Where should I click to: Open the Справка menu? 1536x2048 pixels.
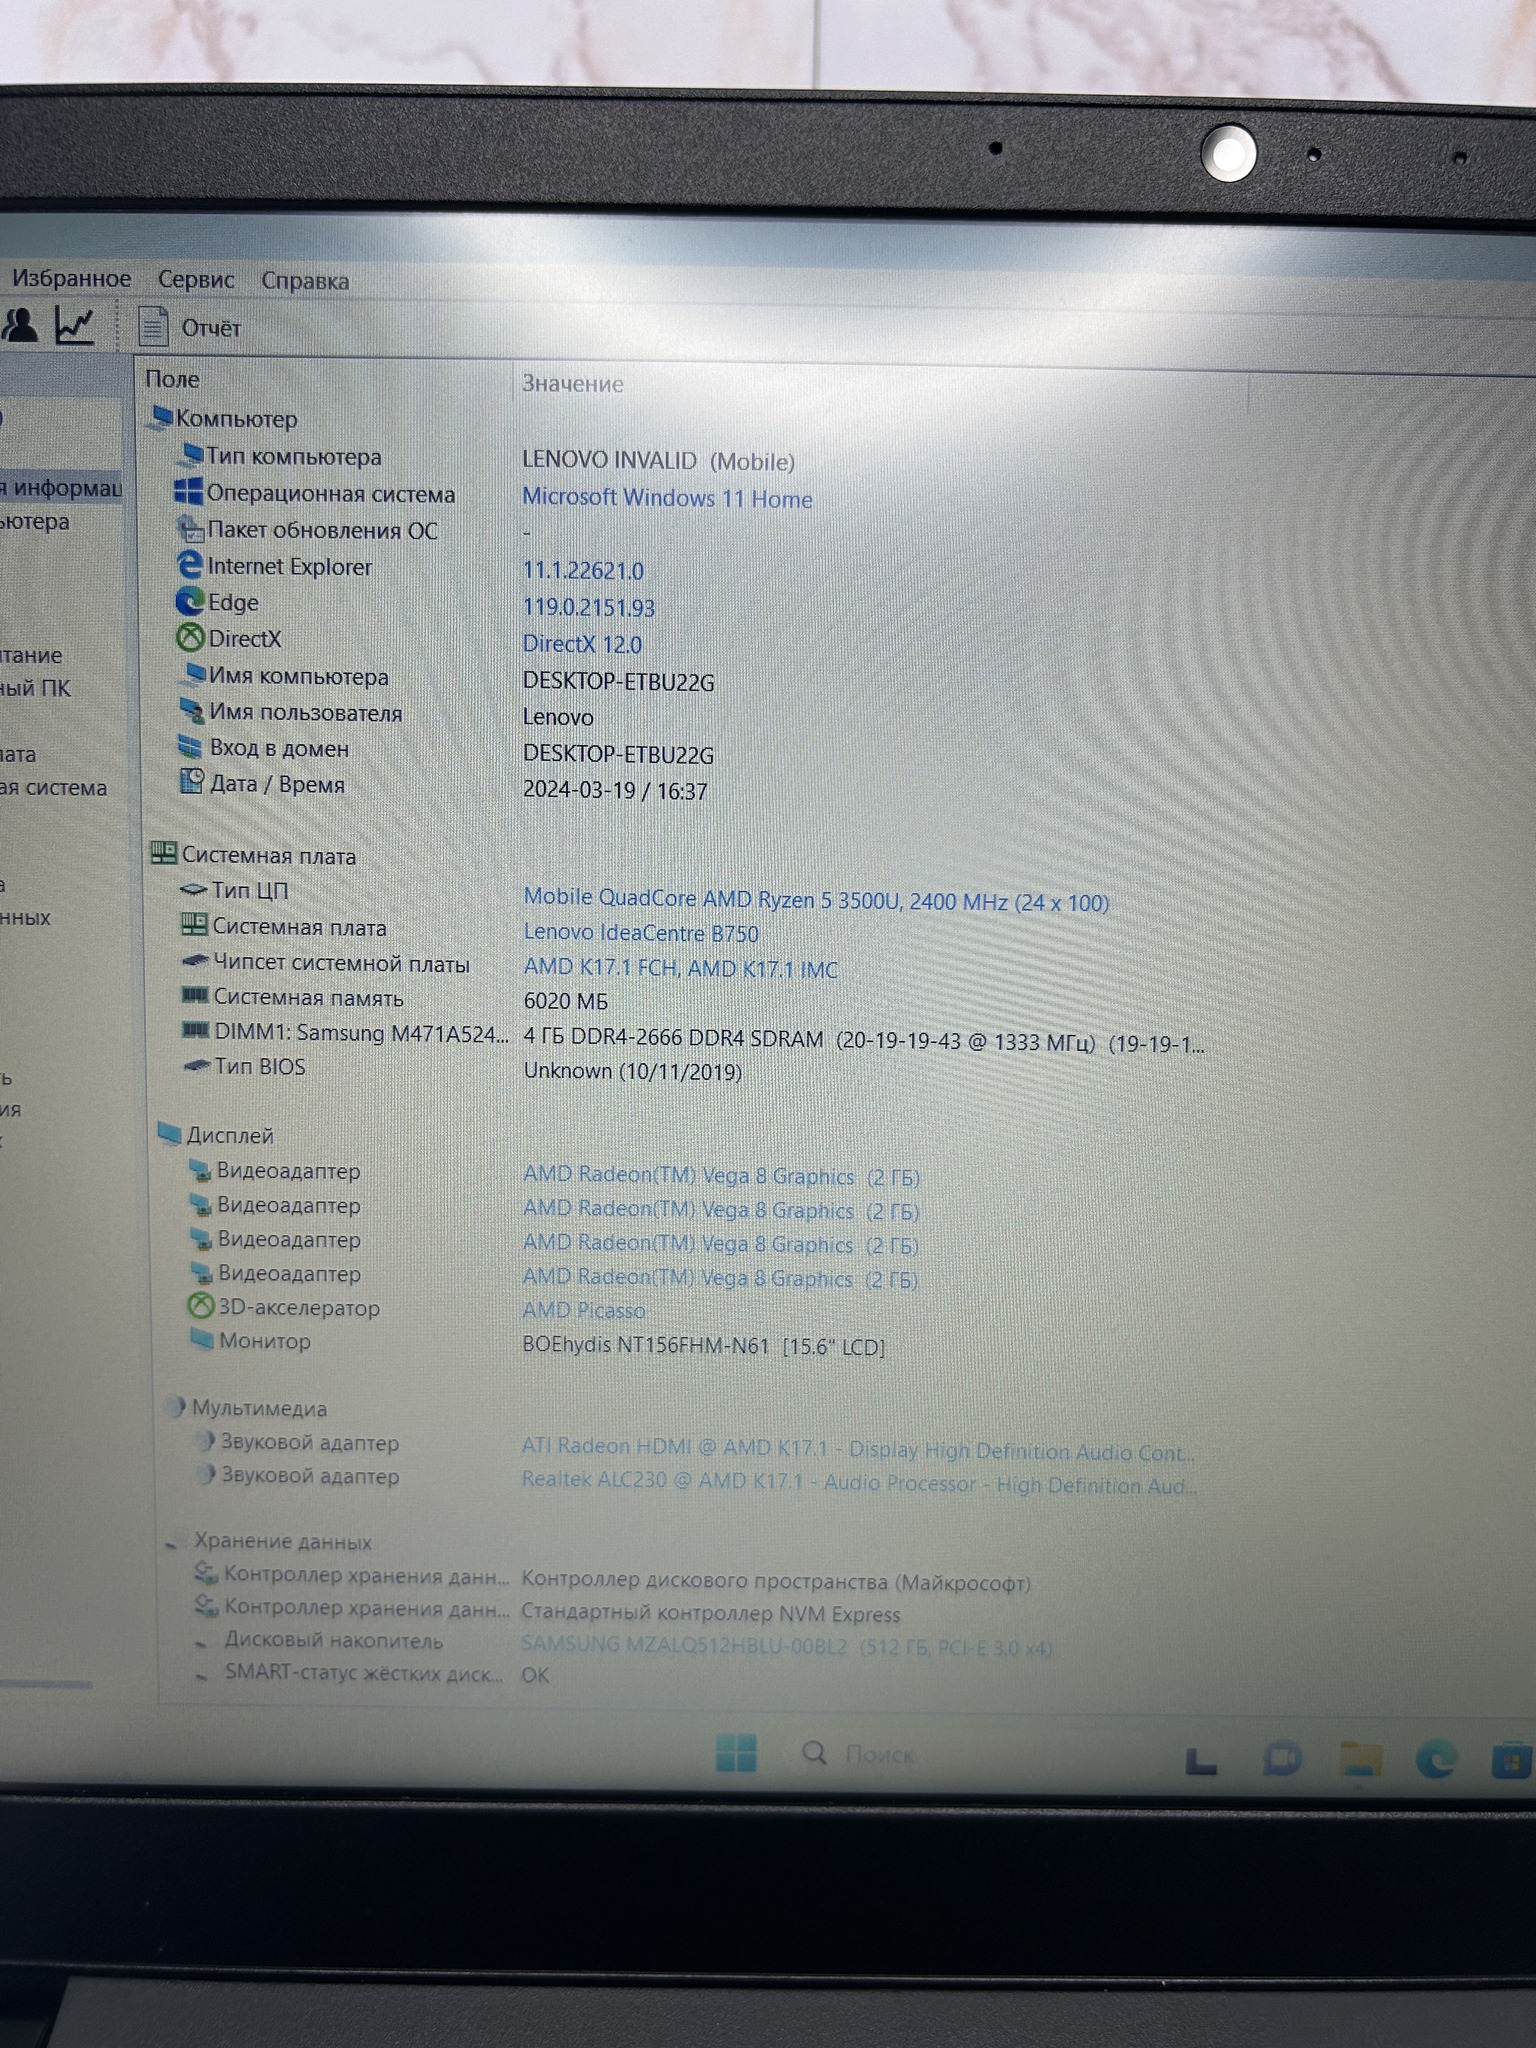[x=305, y=281]
